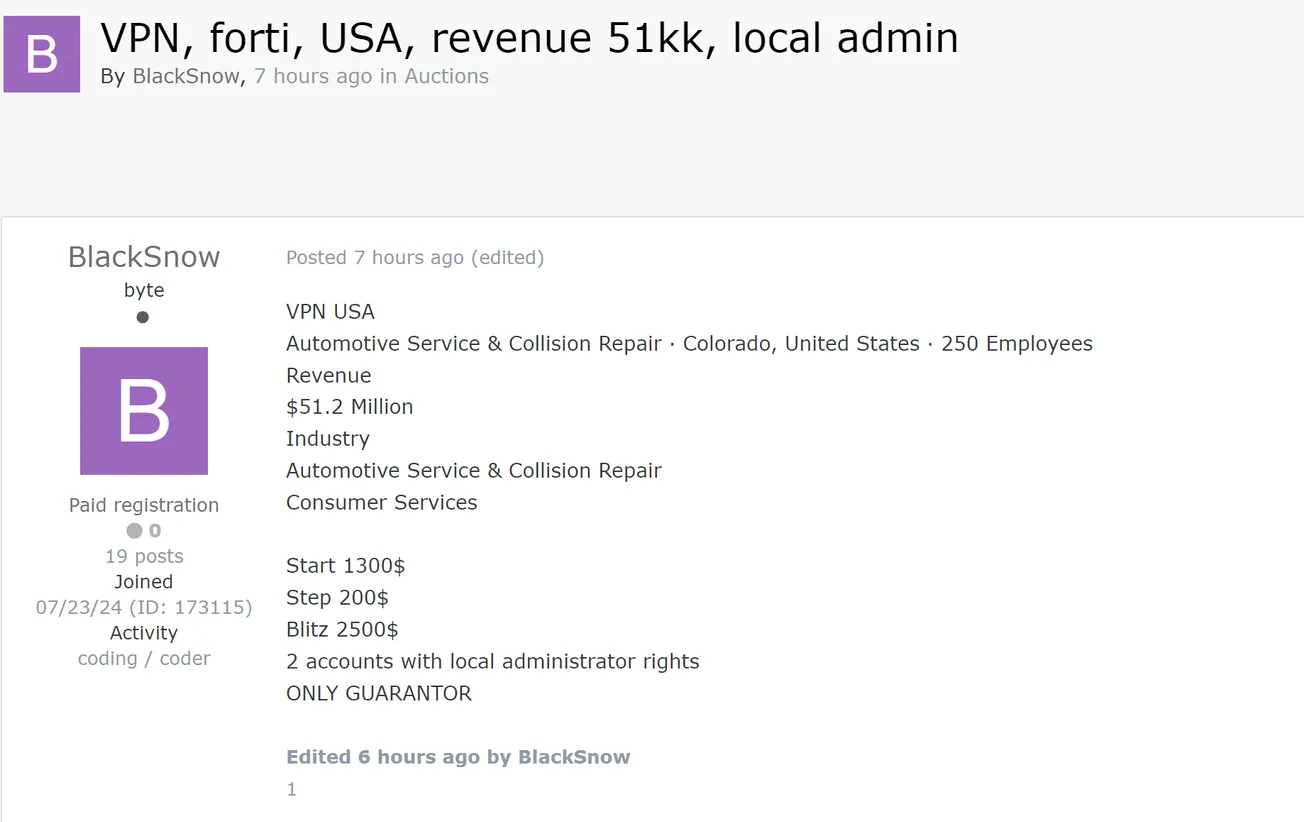Image resolution: width=1304 pixels, height=822 pixels.
Task: Open the large BlackSnow profile avatar
Action: [x=144, y=411]
